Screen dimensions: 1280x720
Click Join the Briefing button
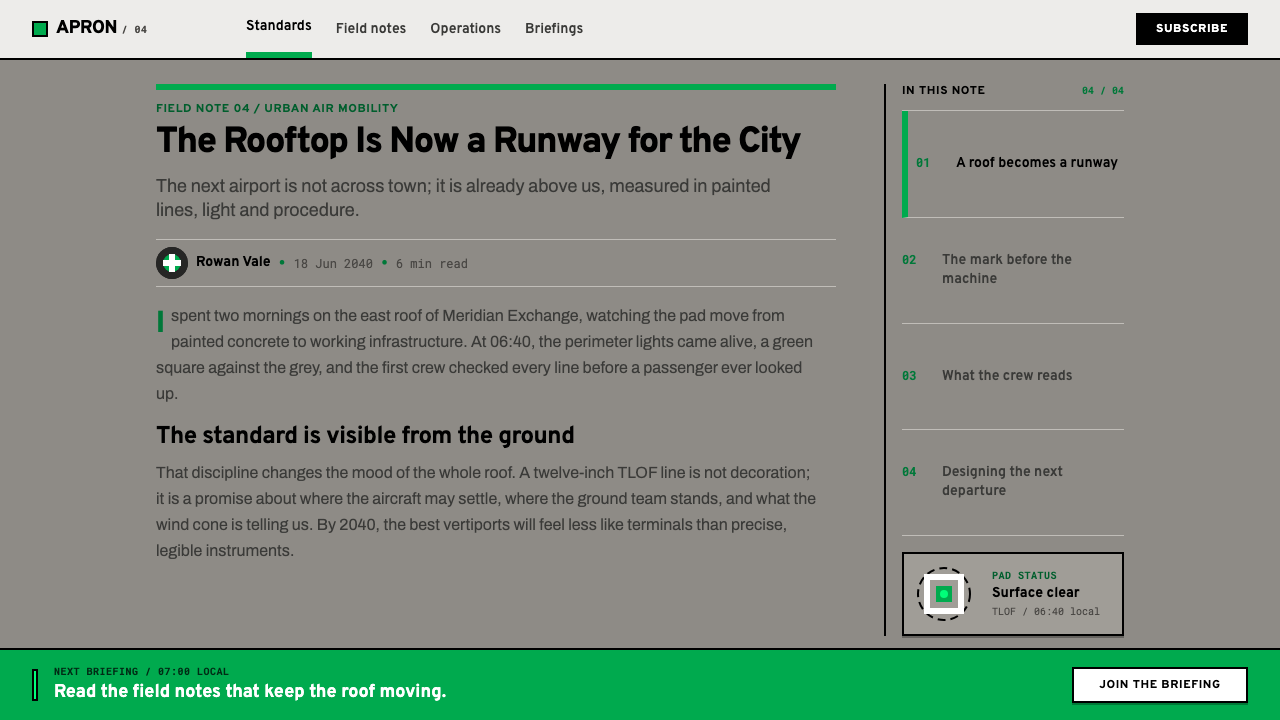click(1160, 685)
